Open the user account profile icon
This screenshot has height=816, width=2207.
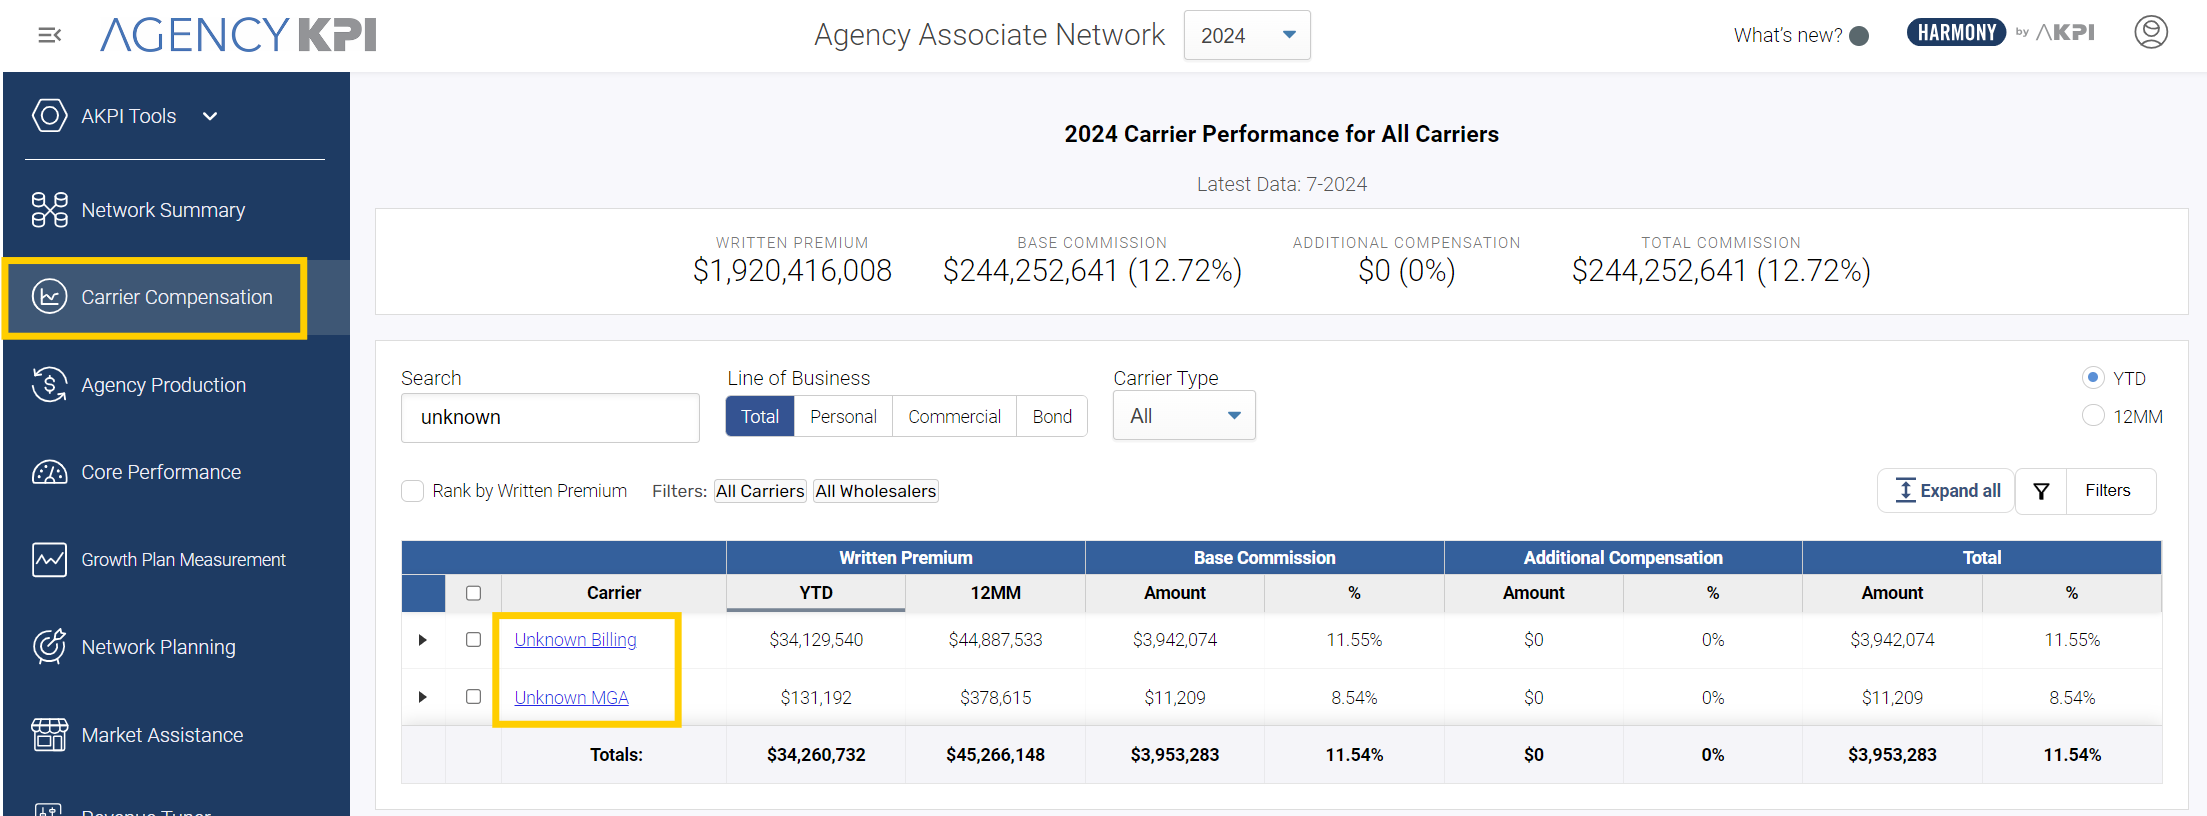[x=2150, y=33]
